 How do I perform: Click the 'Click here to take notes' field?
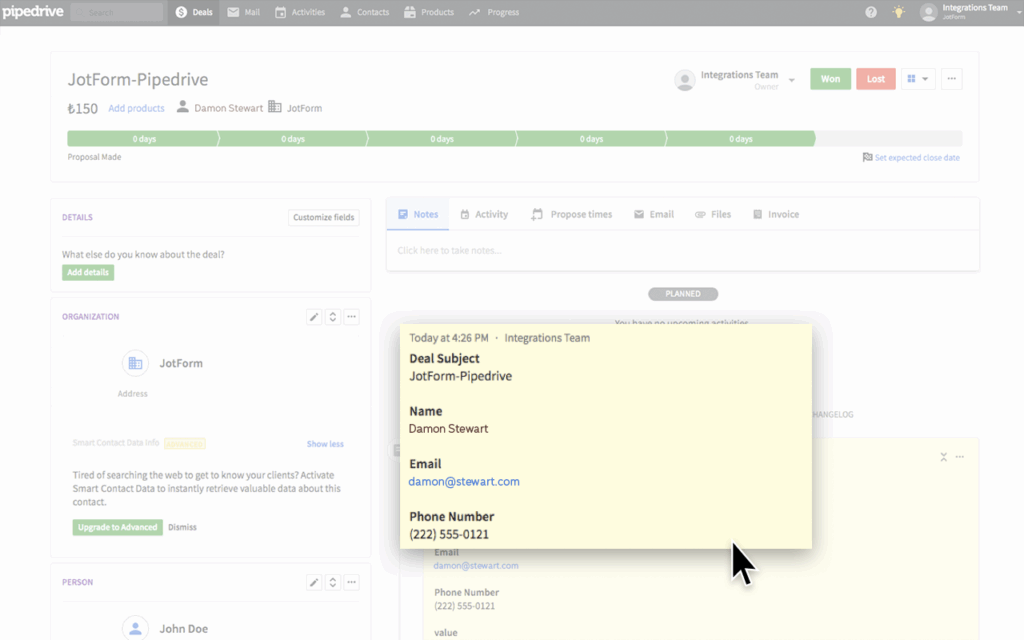click(x=682, y=251)
